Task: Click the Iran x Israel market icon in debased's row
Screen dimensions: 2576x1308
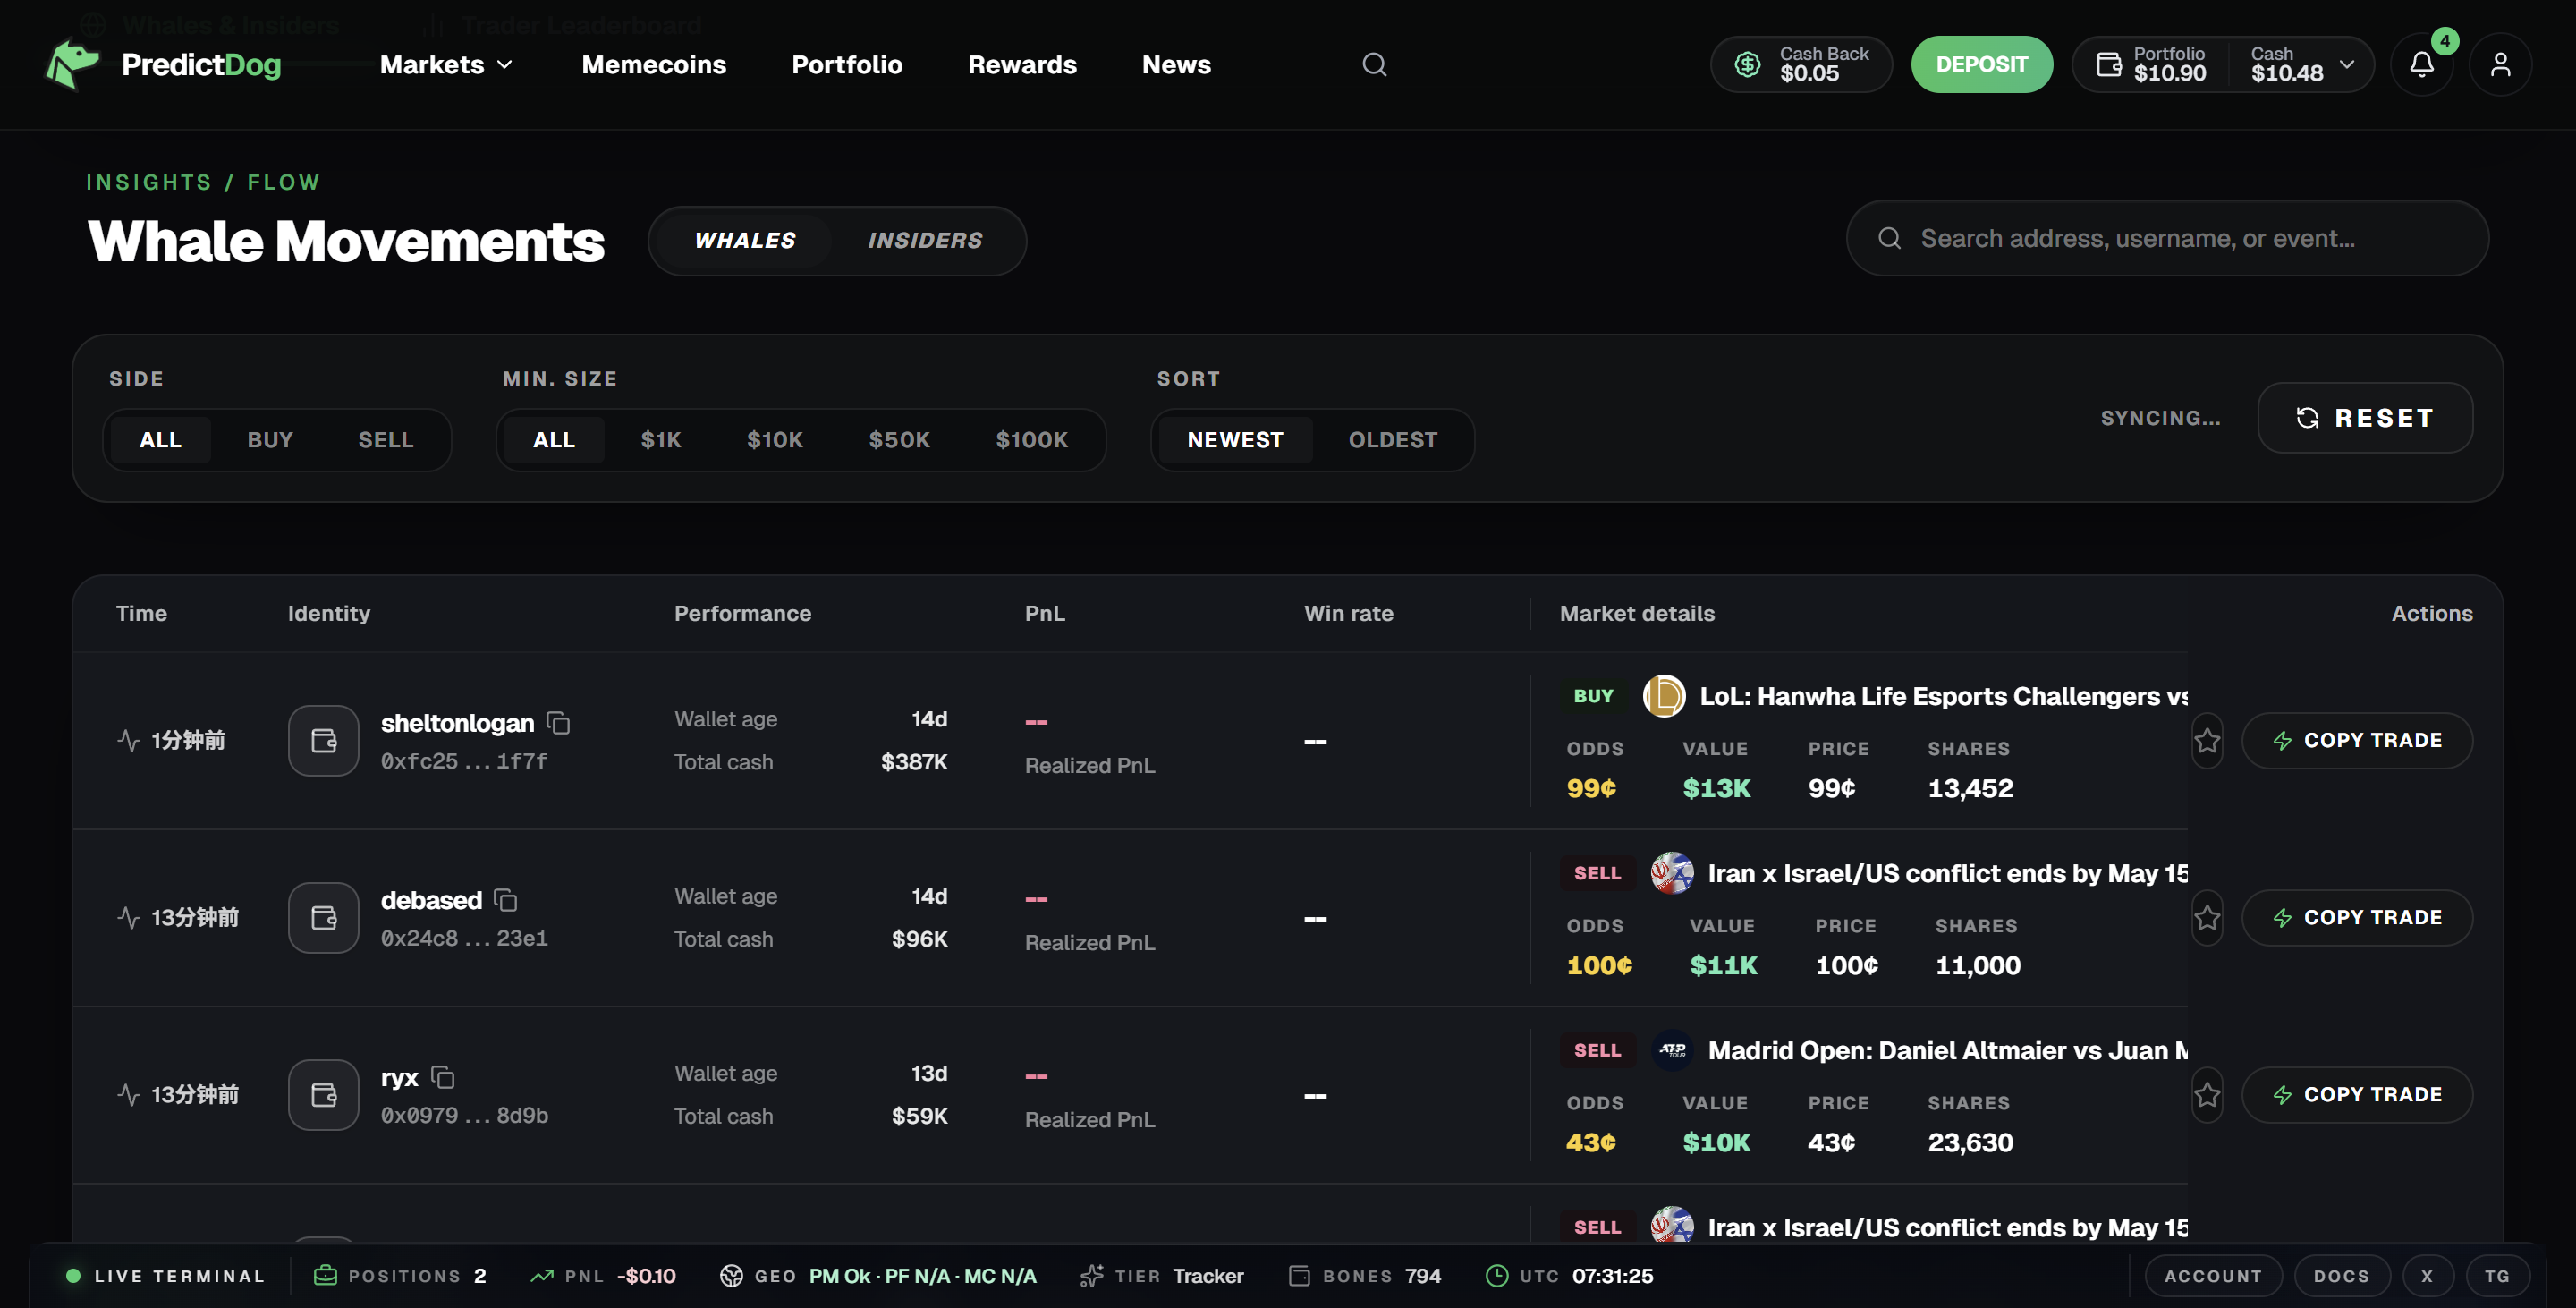Action: 1672,873
